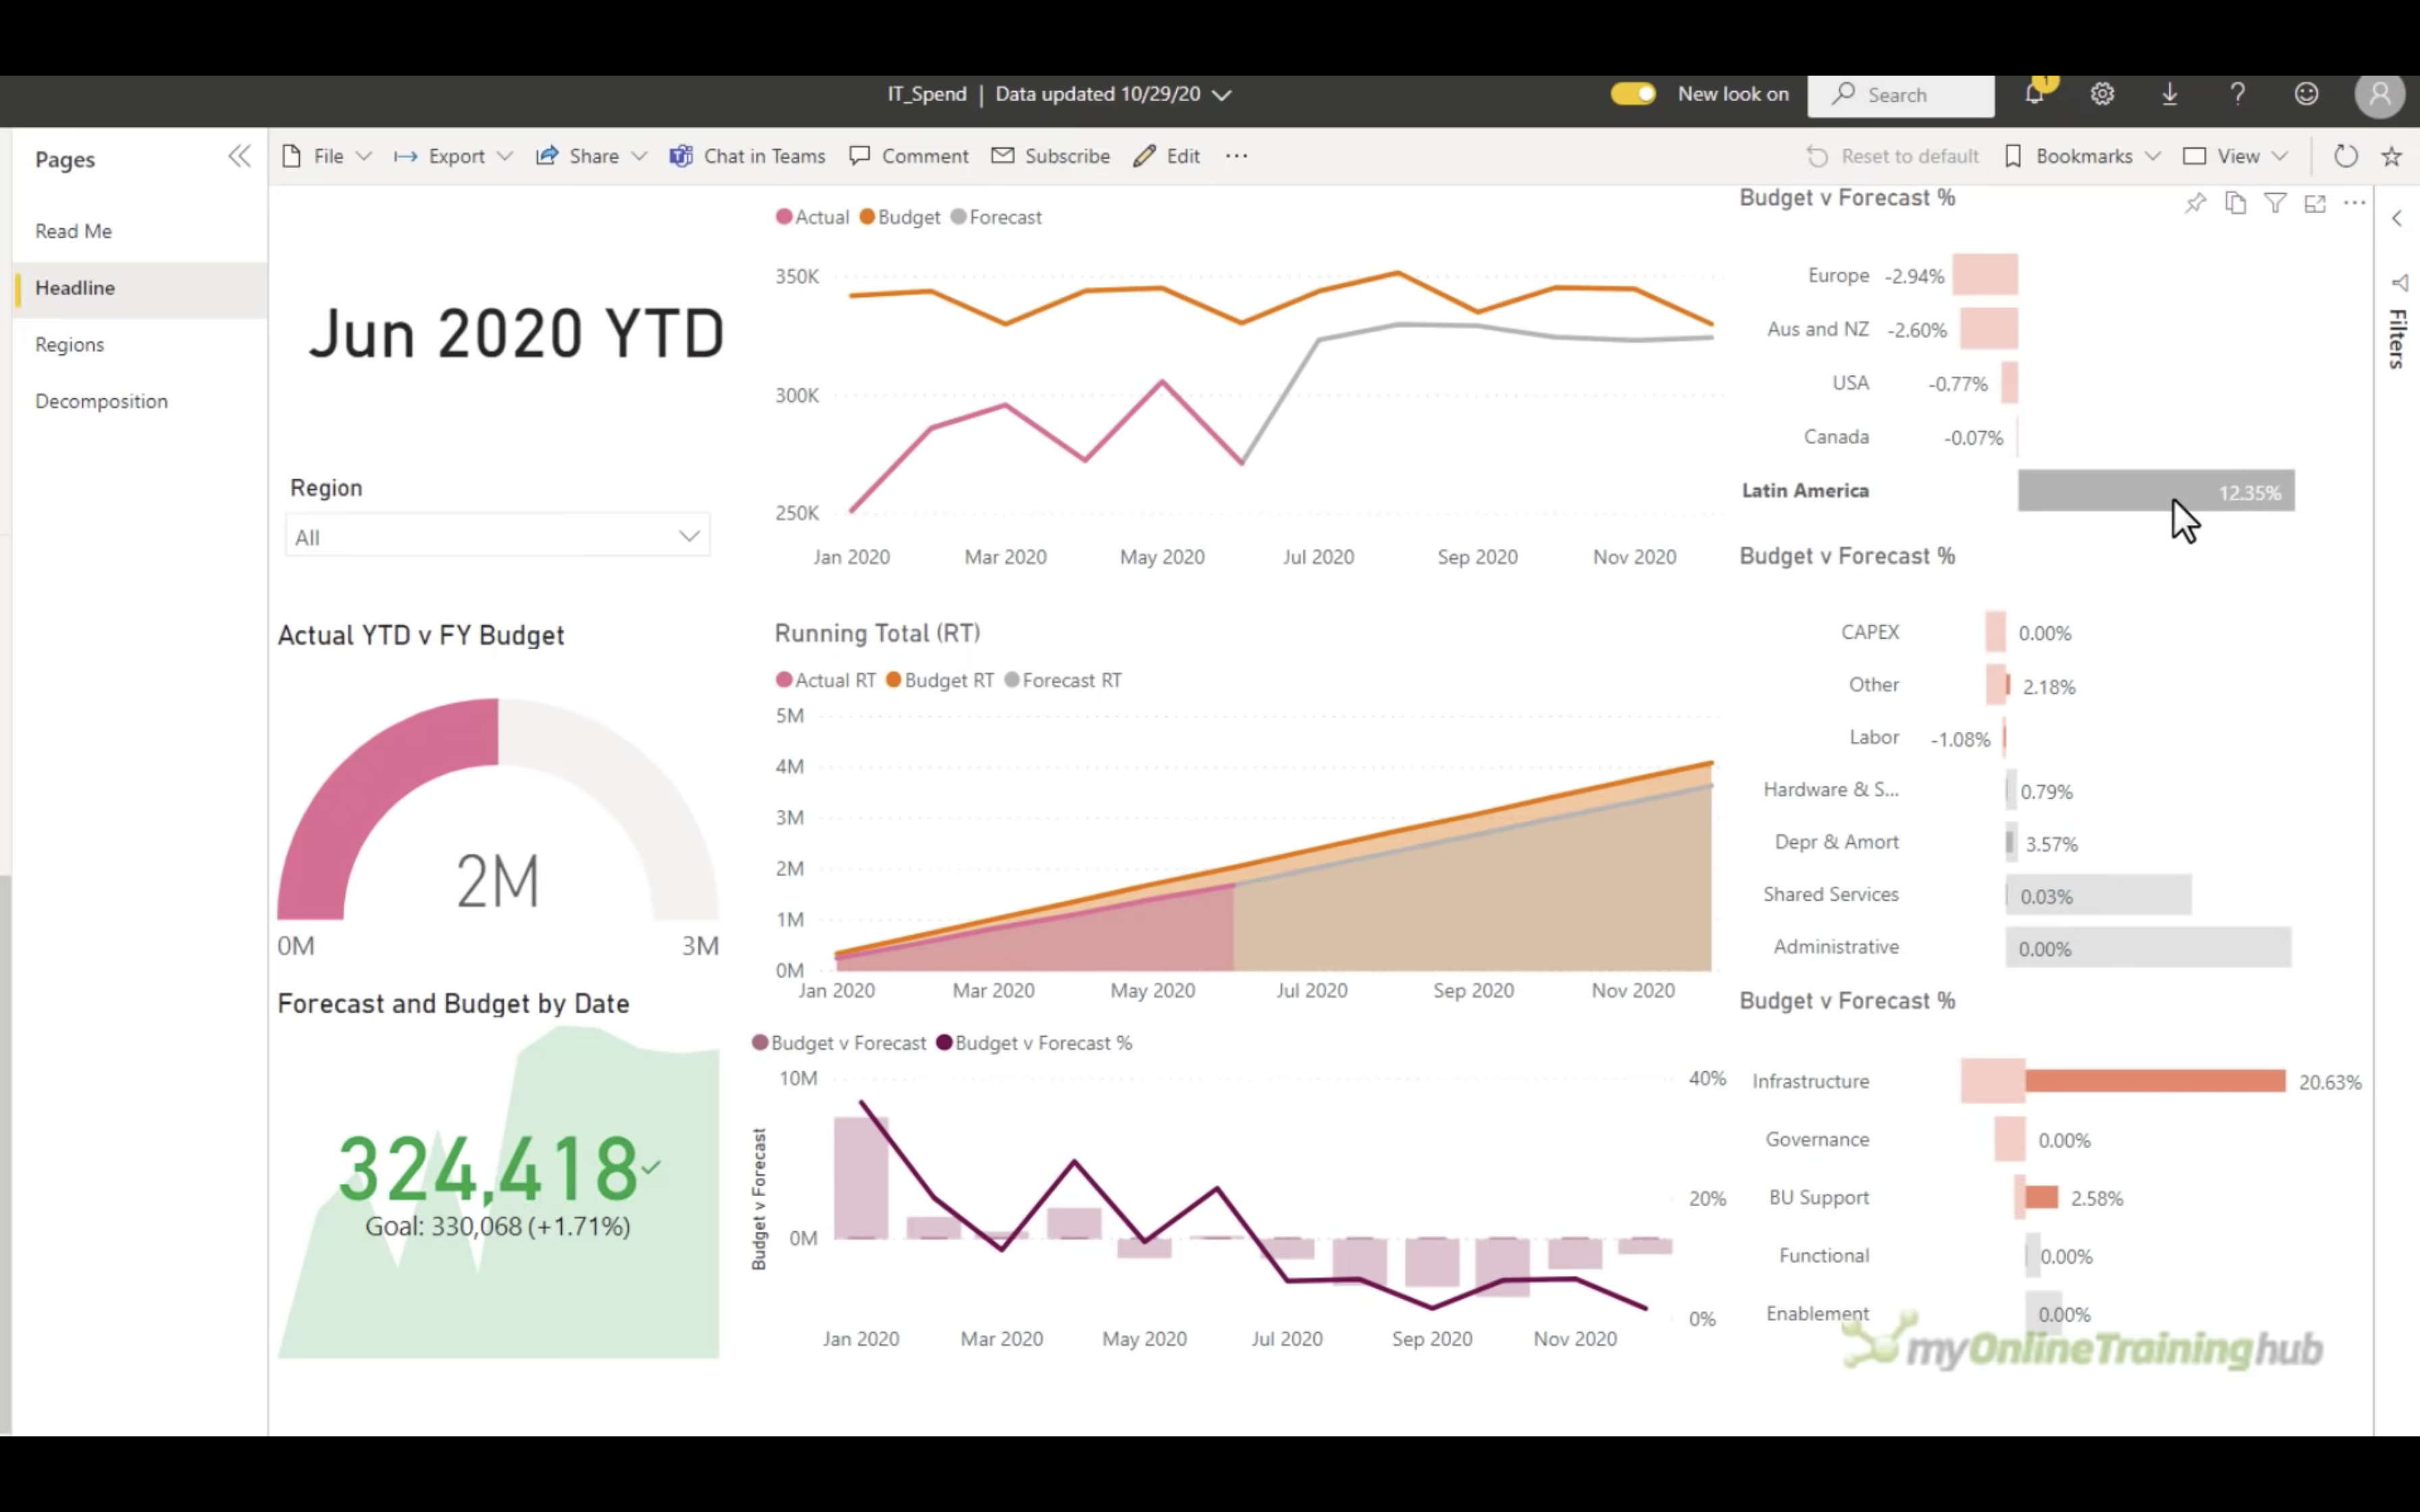The image size is (2420, 1512).
Task: Collapse the Pages pane
Action: click(239, 157)
